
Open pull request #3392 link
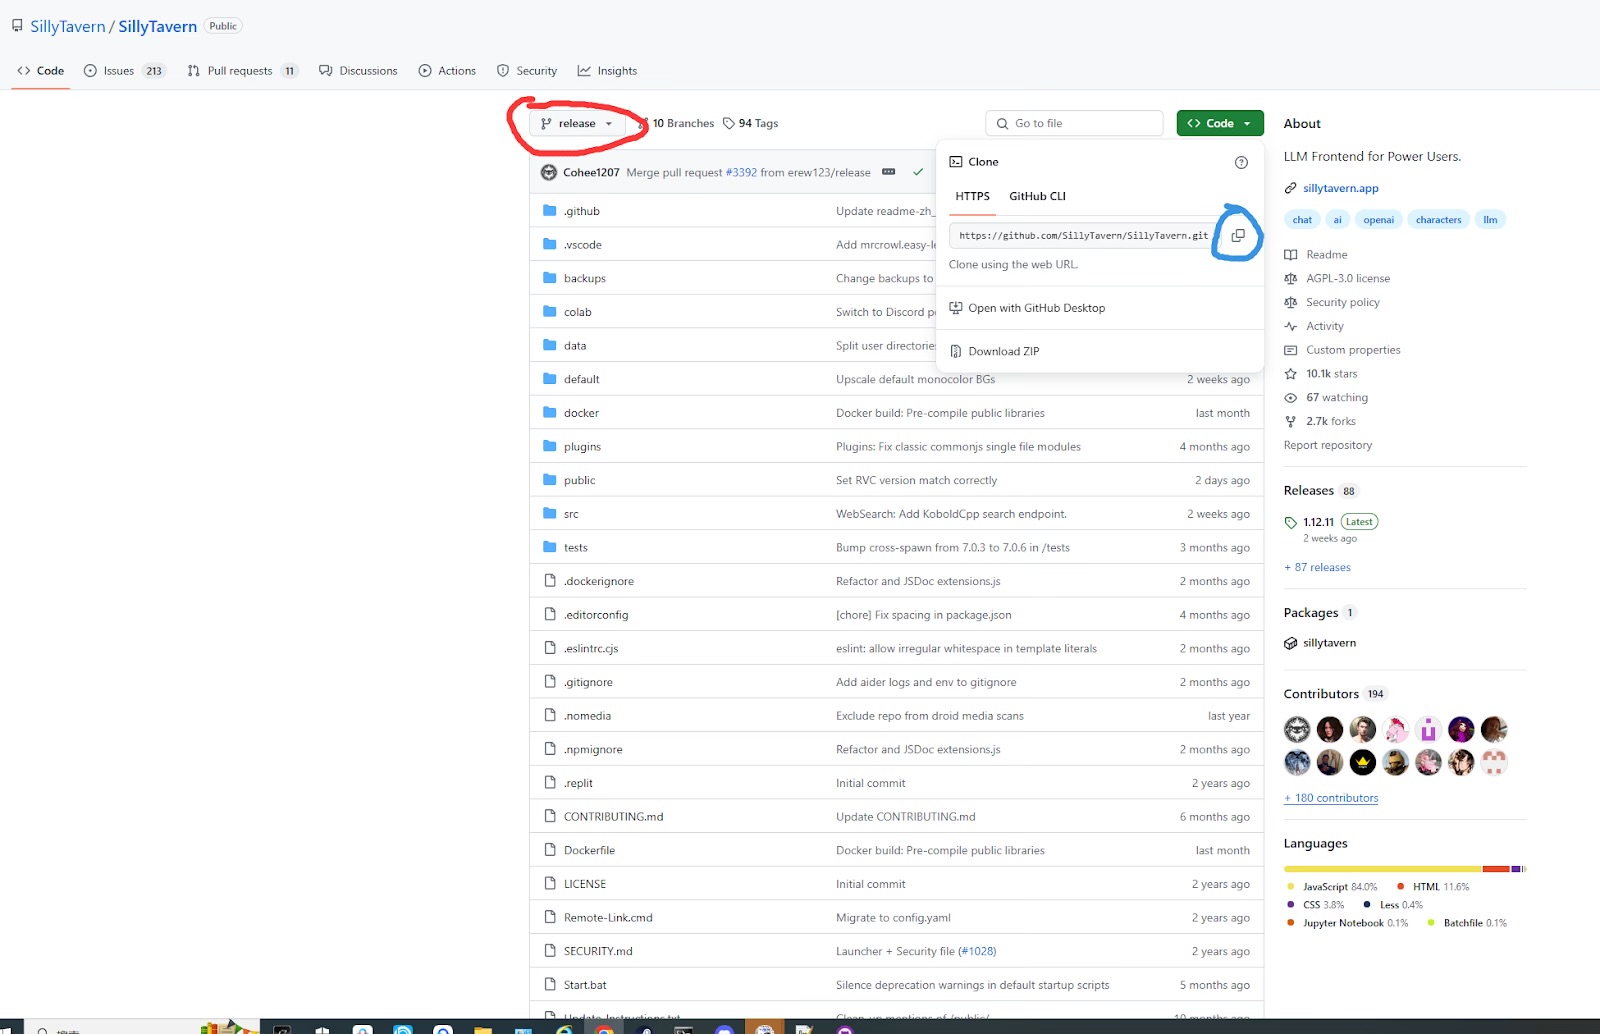click(x=741, y=172)
